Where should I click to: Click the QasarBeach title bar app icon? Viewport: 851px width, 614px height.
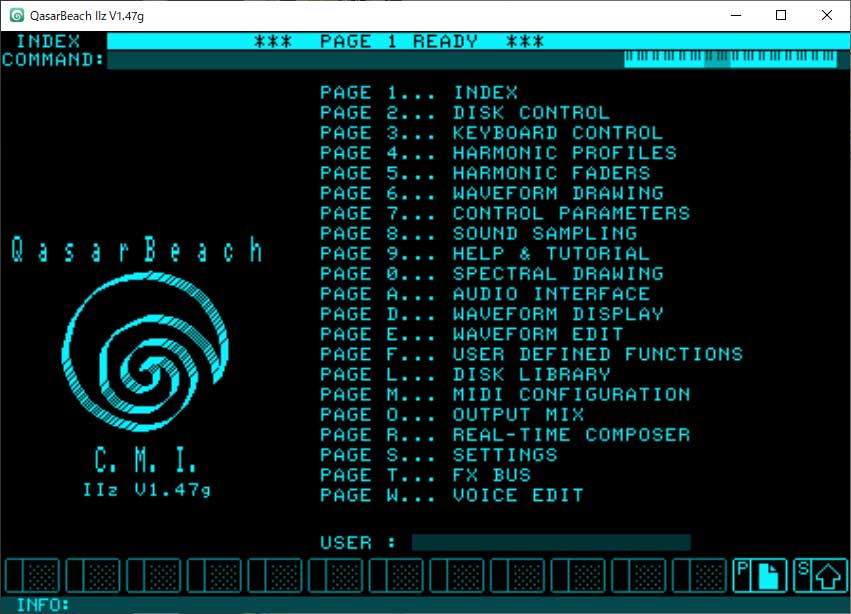pyautogui.click(x=17, y=15)
